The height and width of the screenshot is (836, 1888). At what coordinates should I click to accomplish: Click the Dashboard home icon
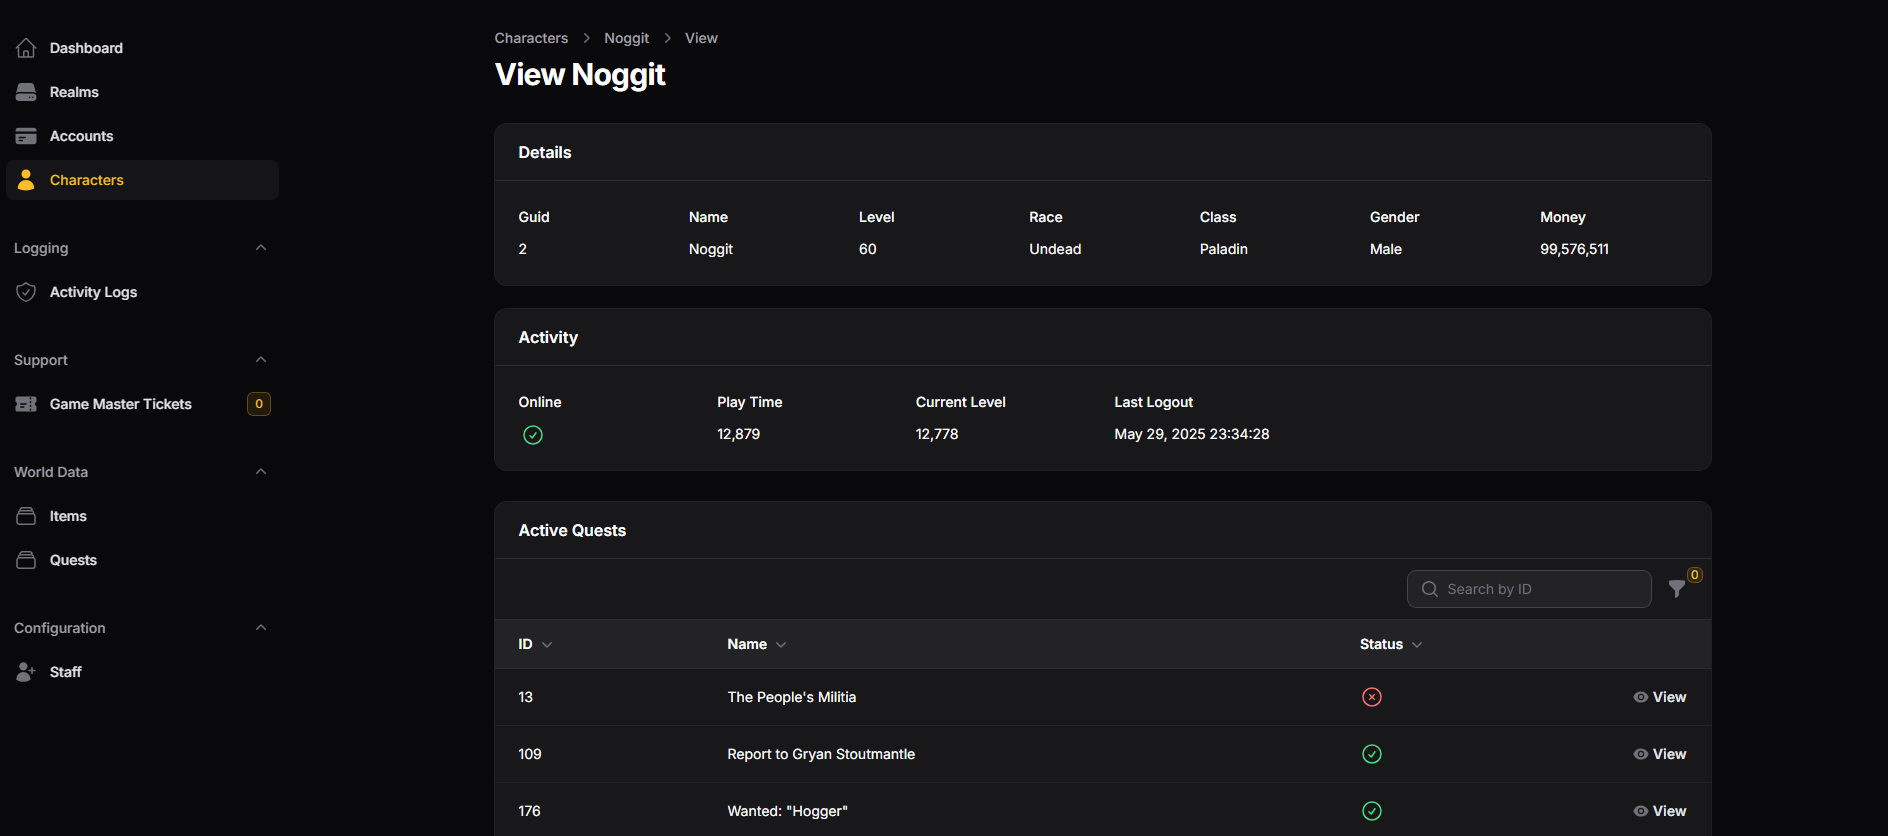[26, 48]
